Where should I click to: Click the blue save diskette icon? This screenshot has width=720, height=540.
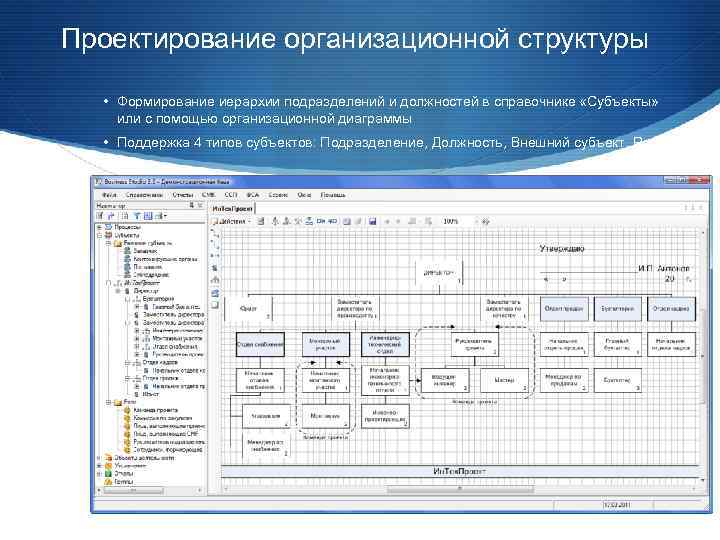[x=372, y=221]
